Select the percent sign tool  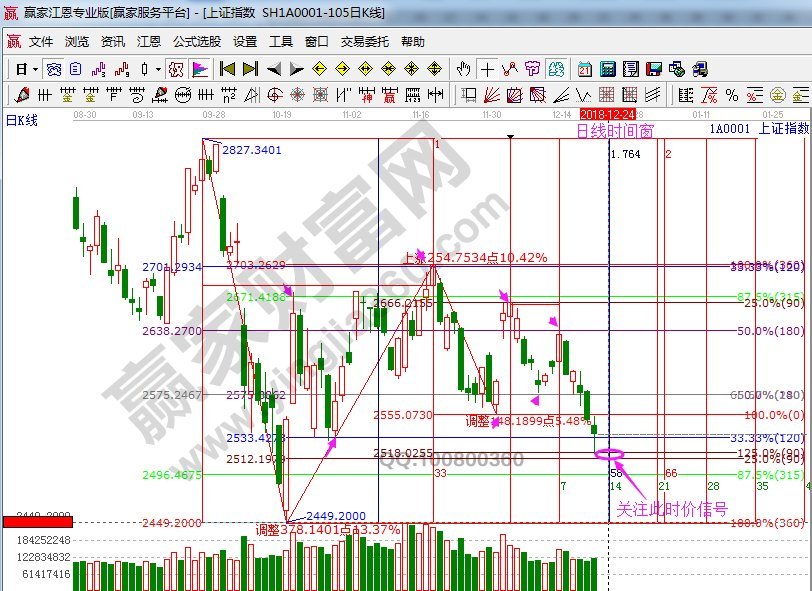point(732,96)
